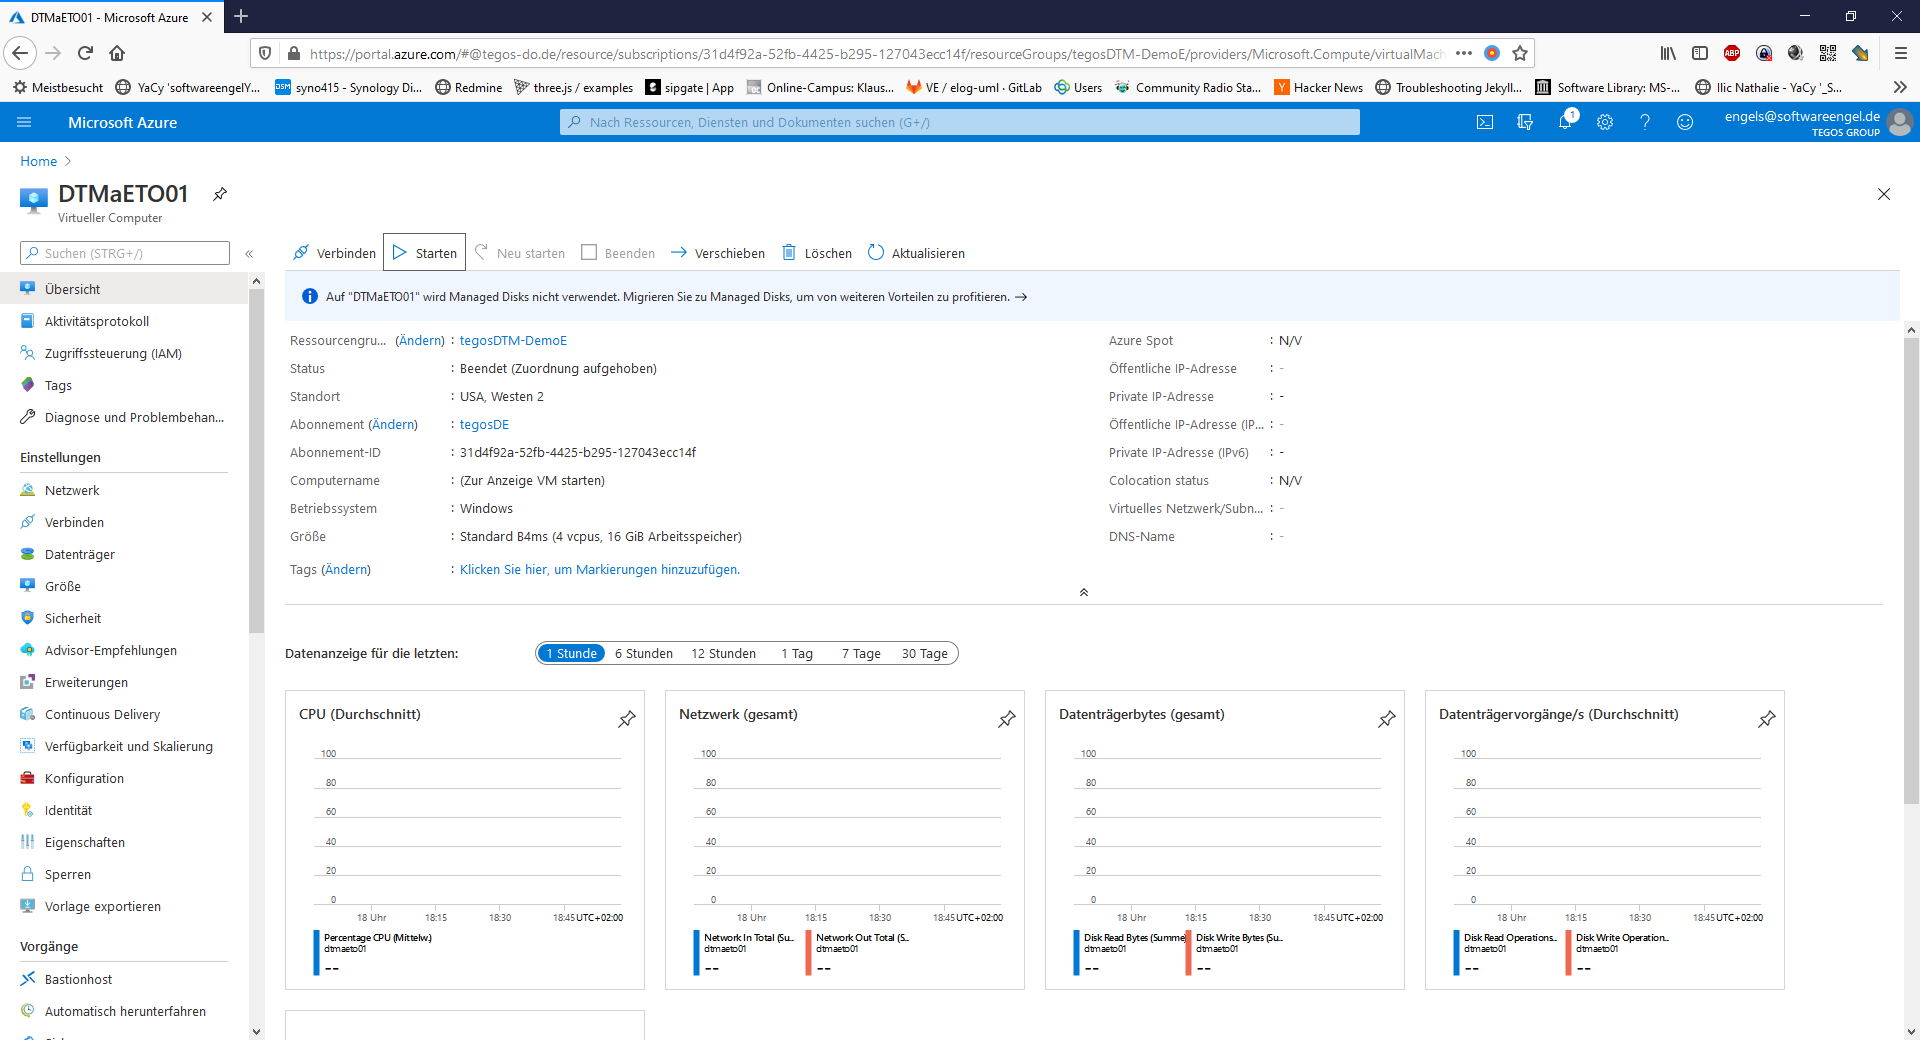Open the user account avatar
Screen dimensions: 1920x1040
tap(1900, 122)
